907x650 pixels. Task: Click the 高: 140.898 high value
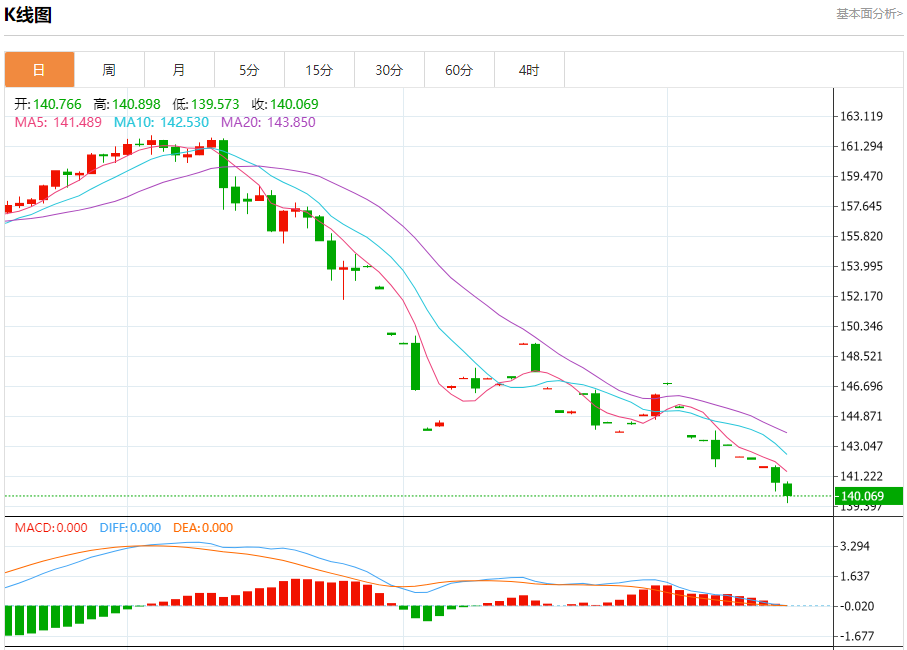(x=127, y=104)
